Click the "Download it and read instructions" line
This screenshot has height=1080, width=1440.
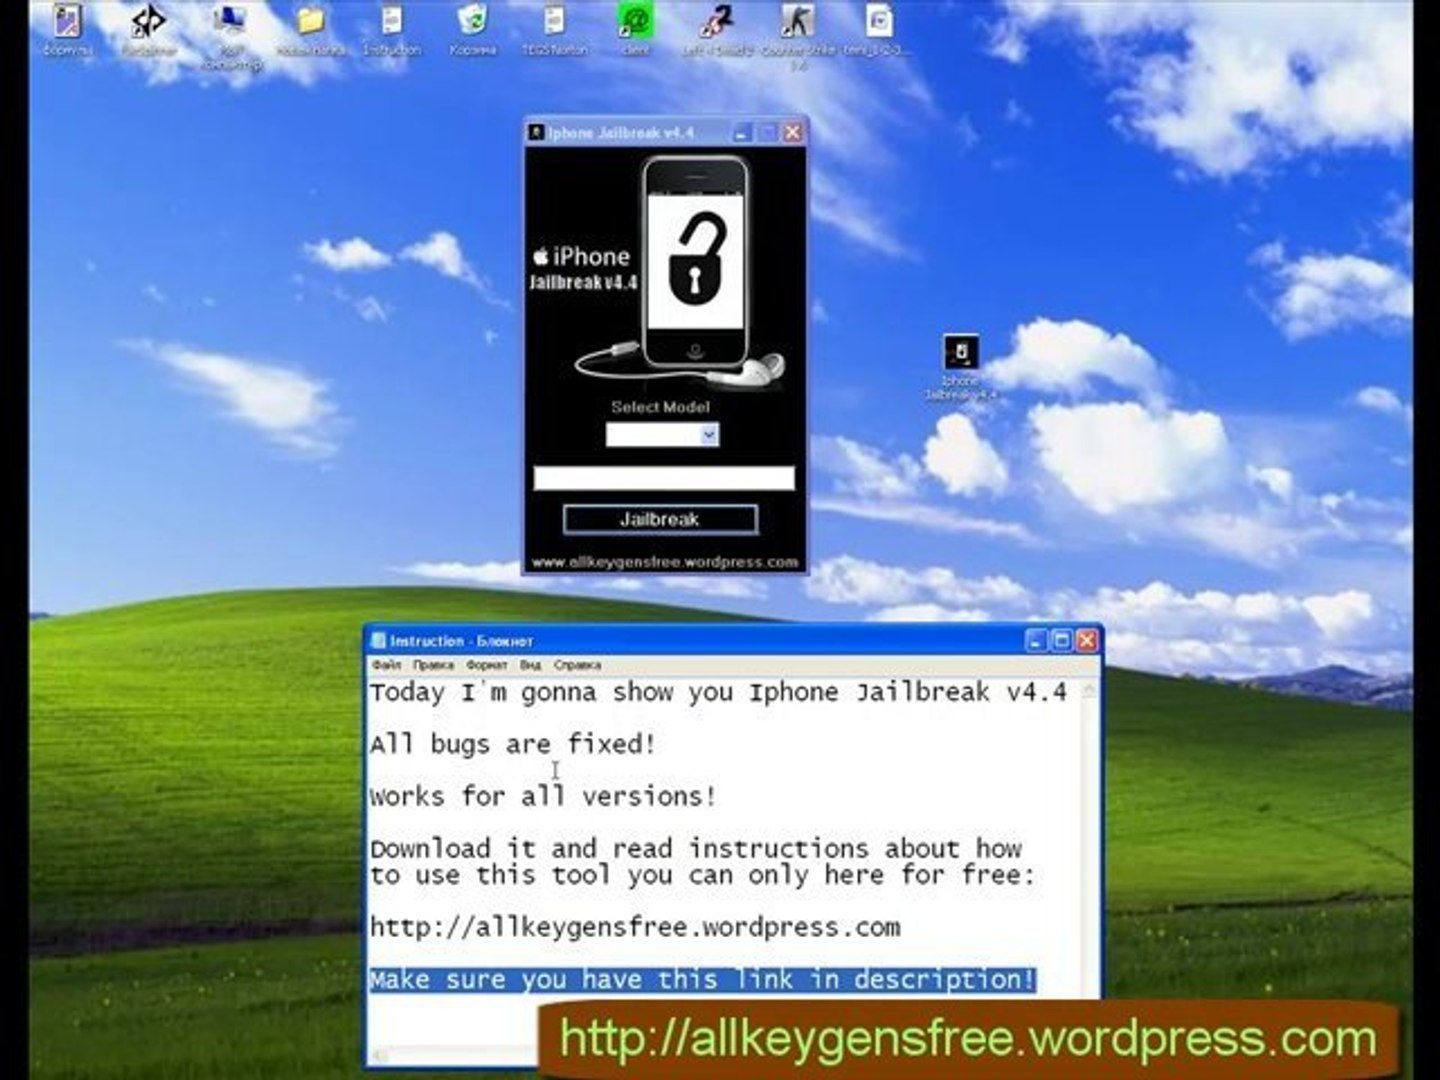point(696,849)
